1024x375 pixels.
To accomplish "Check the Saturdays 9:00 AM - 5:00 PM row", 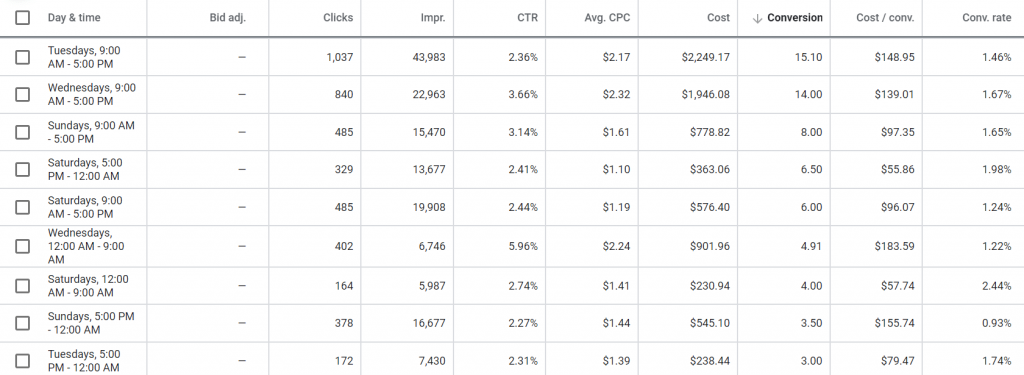I will [22, 207].
